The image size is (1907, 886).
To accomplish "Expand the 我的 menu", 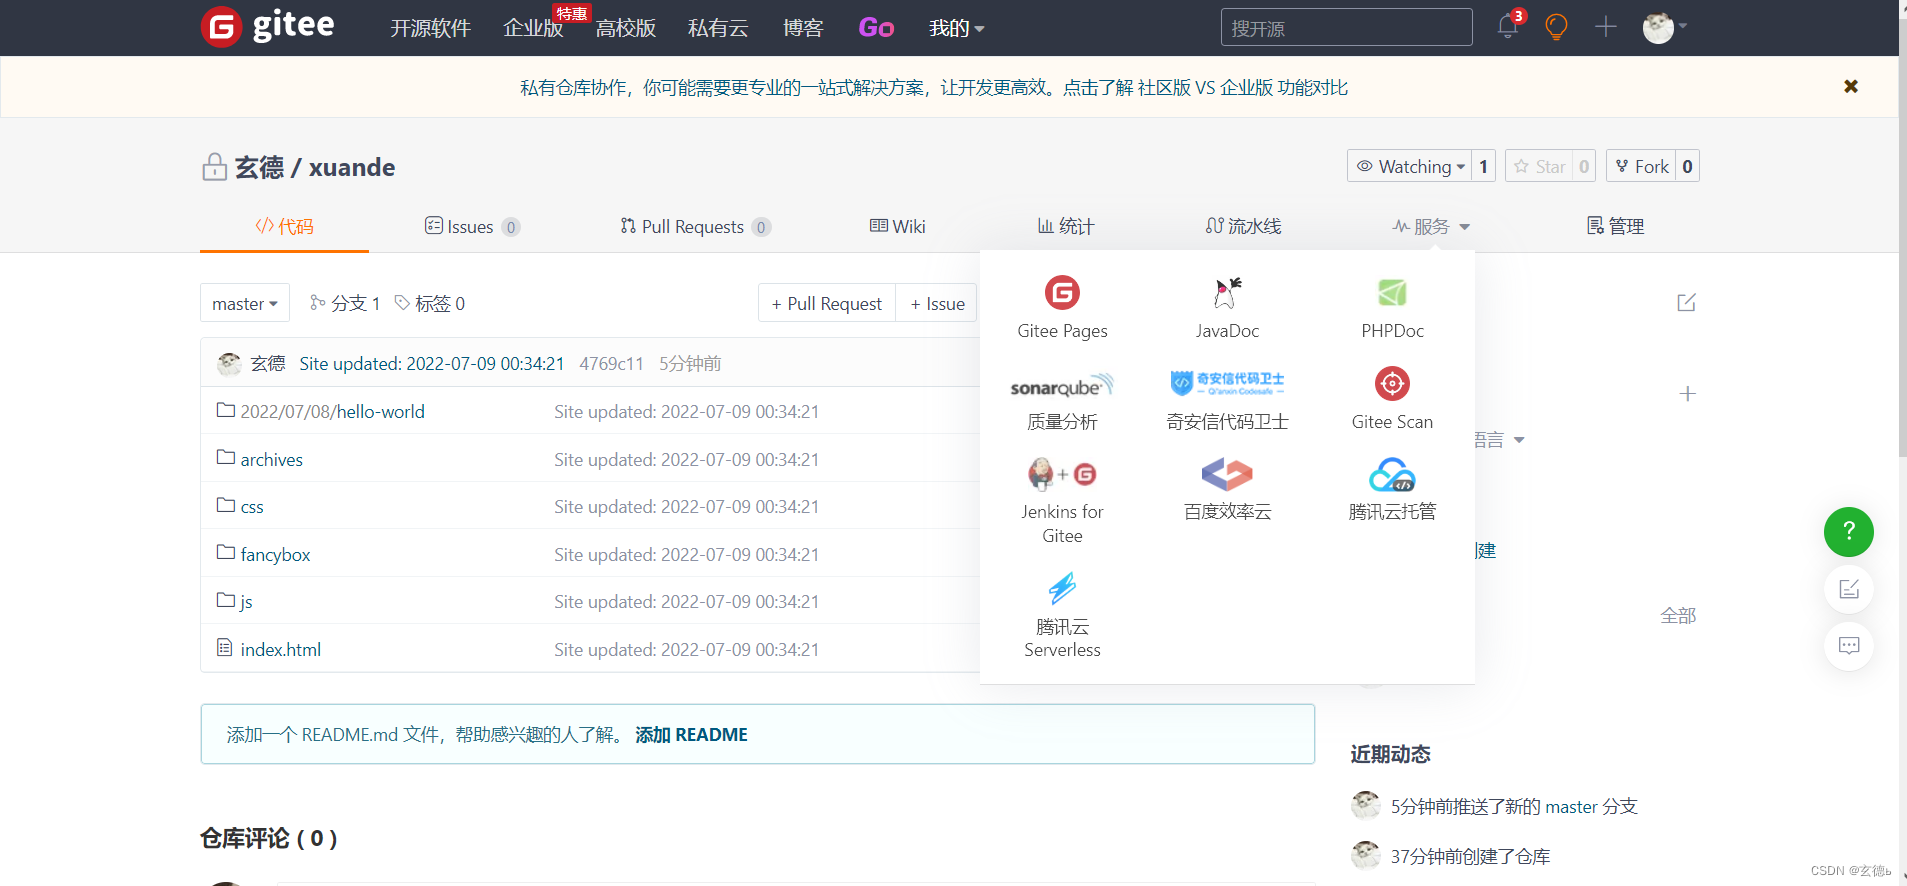I will (x=956, y=28).
